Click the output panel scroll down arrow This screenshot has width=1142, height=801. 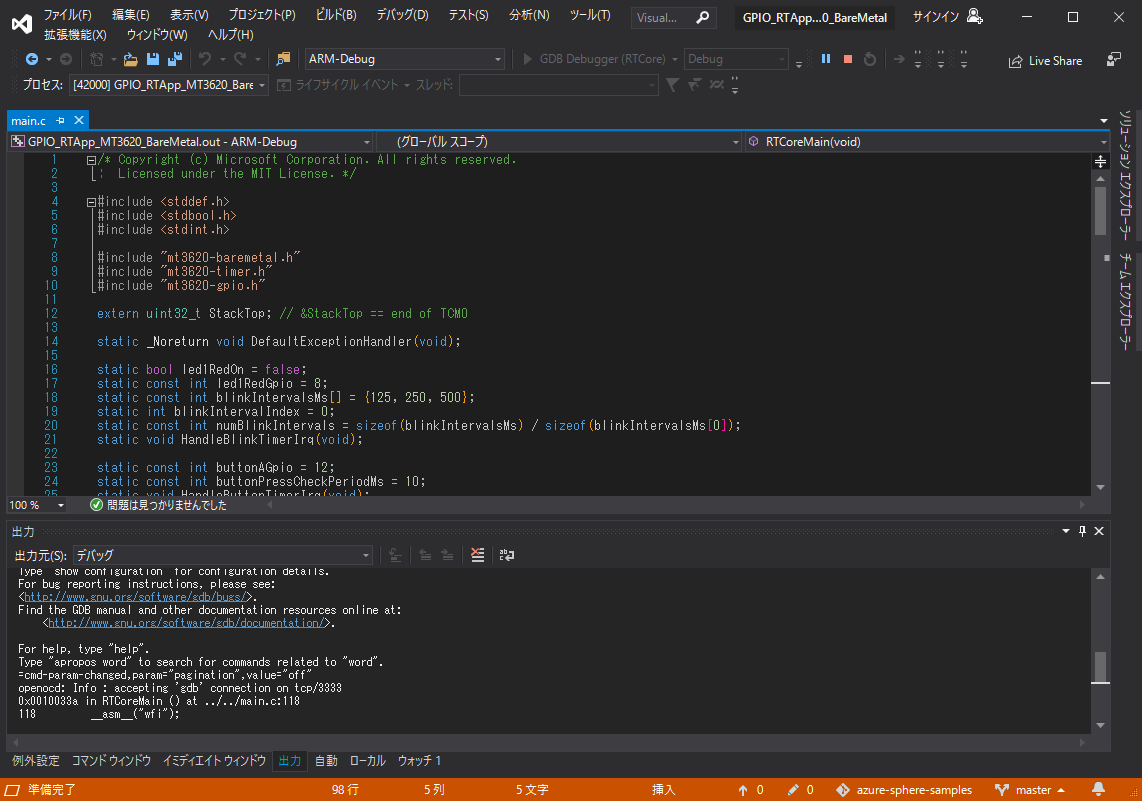coord(1100,725)
